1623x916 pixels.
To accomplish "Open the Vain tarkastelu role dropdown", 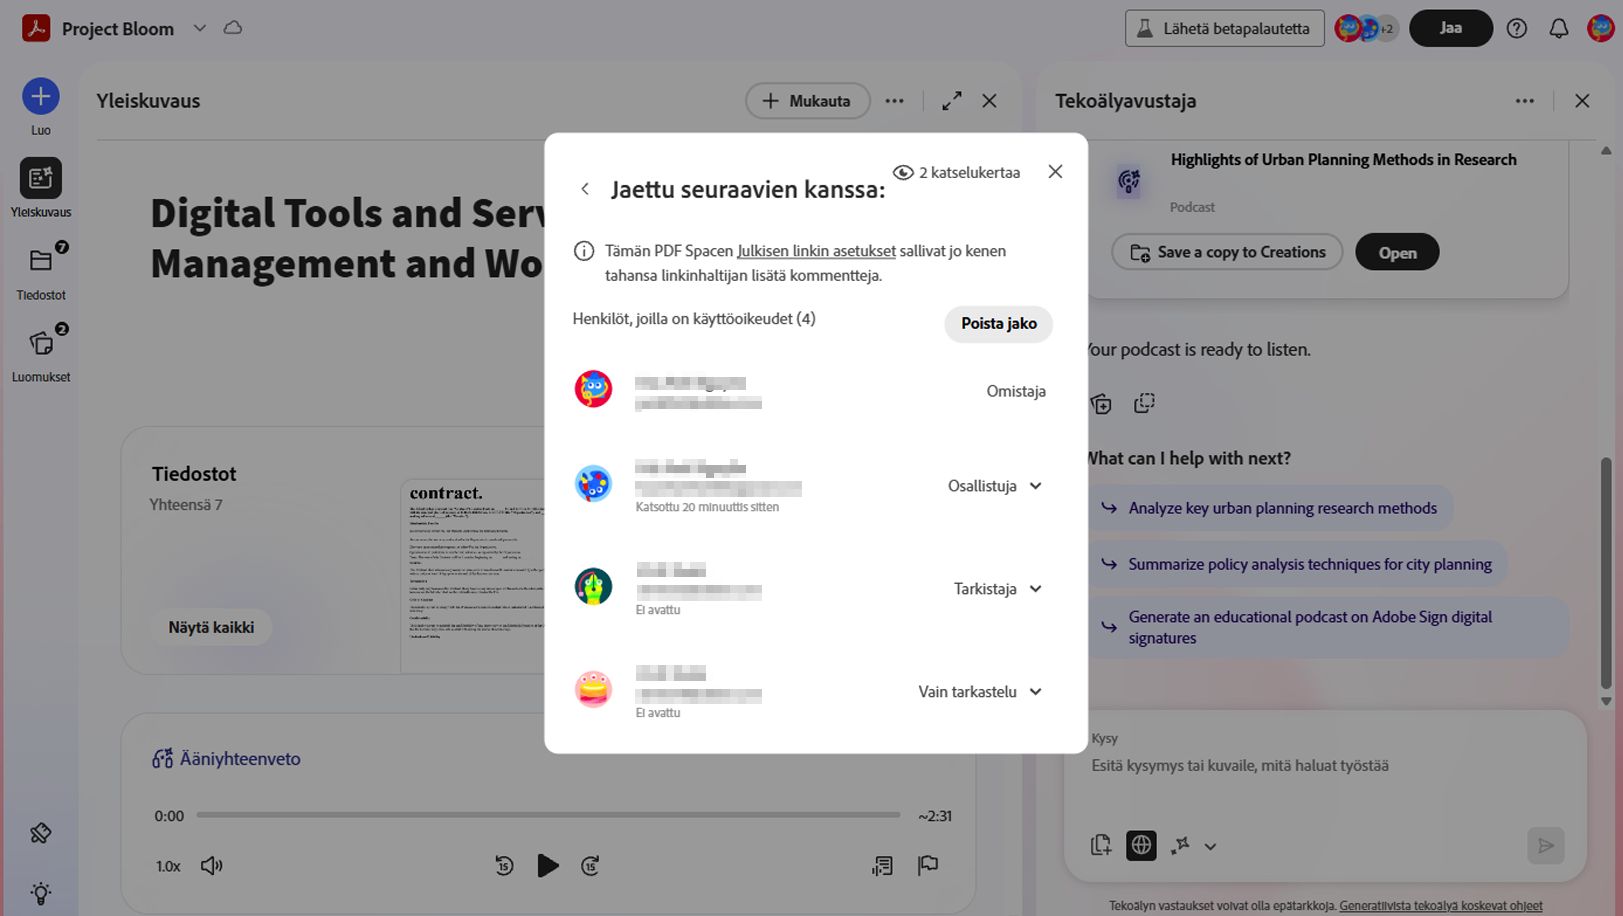I will click(x=980, y=692).
